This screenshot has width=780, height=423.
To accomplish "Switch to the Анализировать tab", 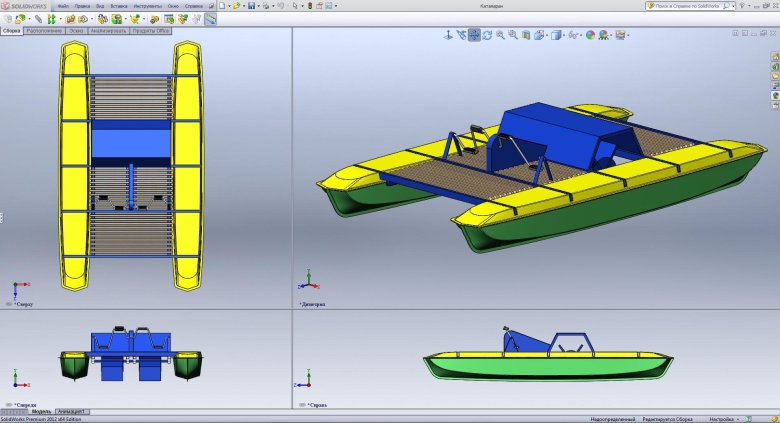I will click(108, 31).
